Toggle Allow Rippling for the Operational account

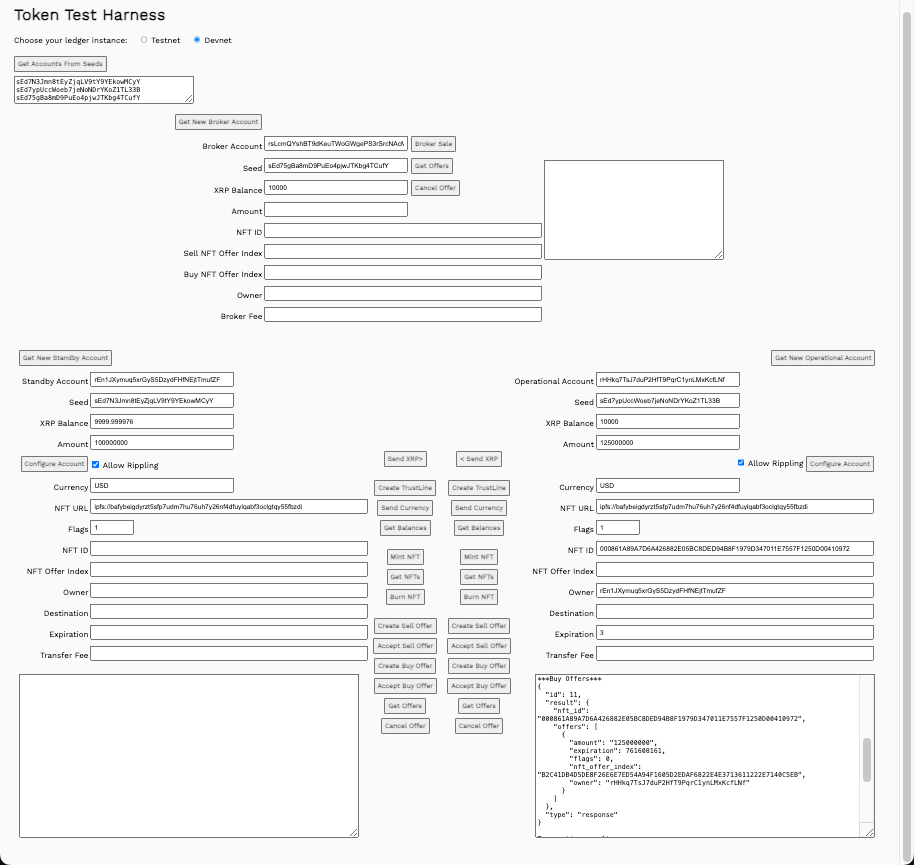tap(741, 463)
